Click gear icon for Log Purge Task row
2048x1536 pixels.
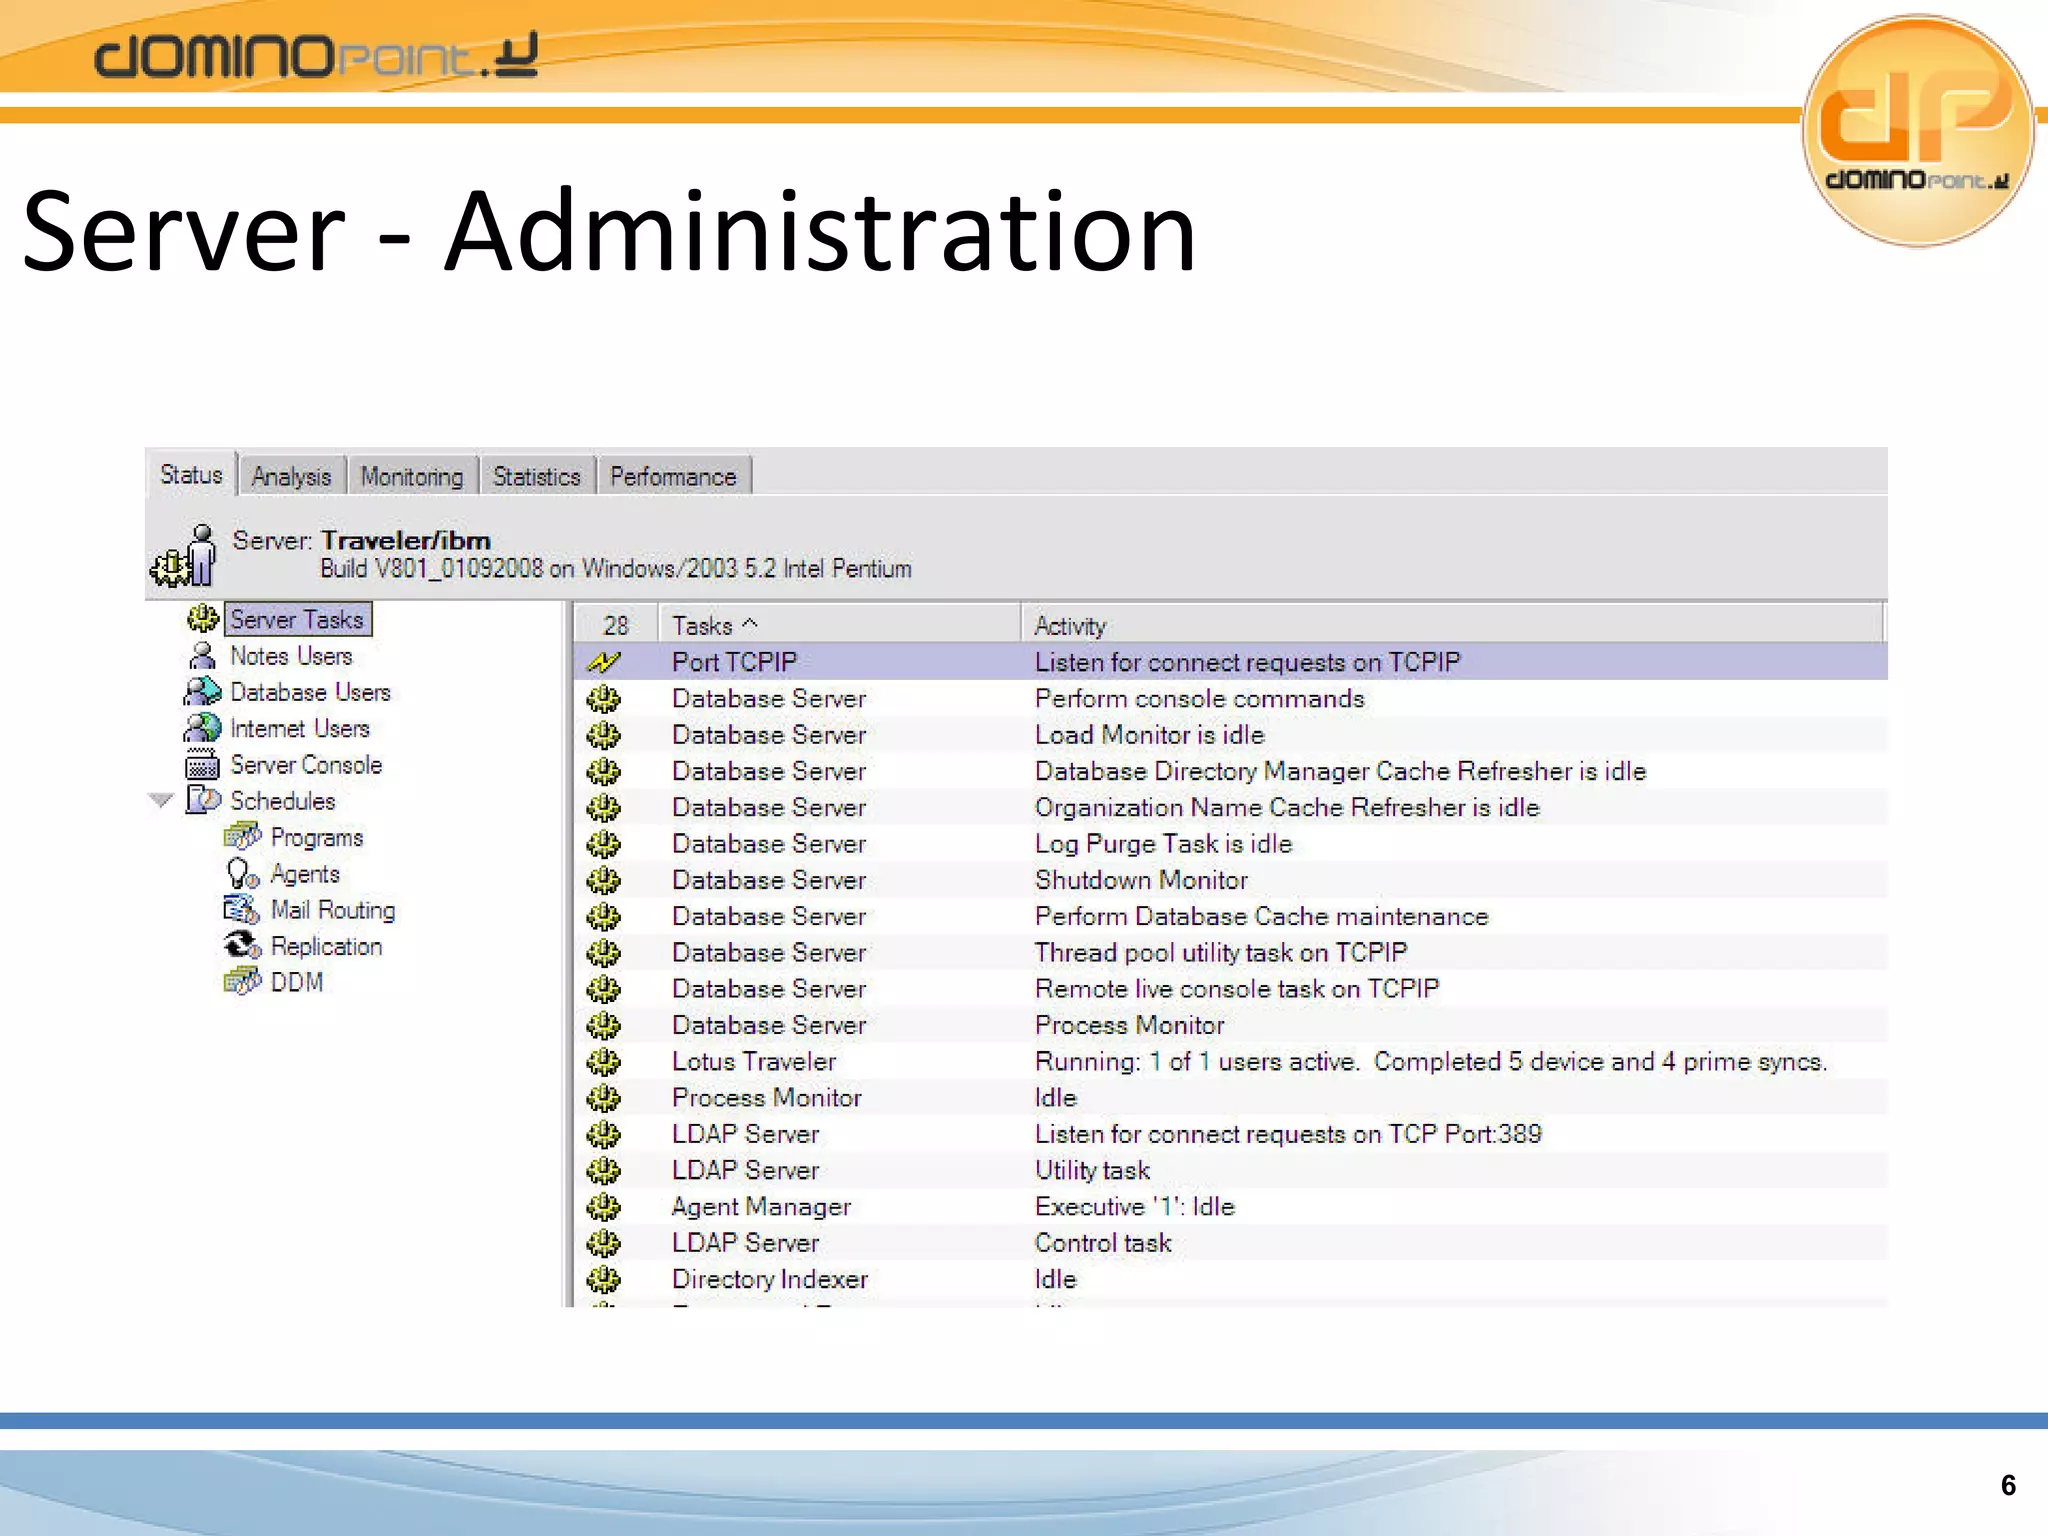(x=603, y=844)
